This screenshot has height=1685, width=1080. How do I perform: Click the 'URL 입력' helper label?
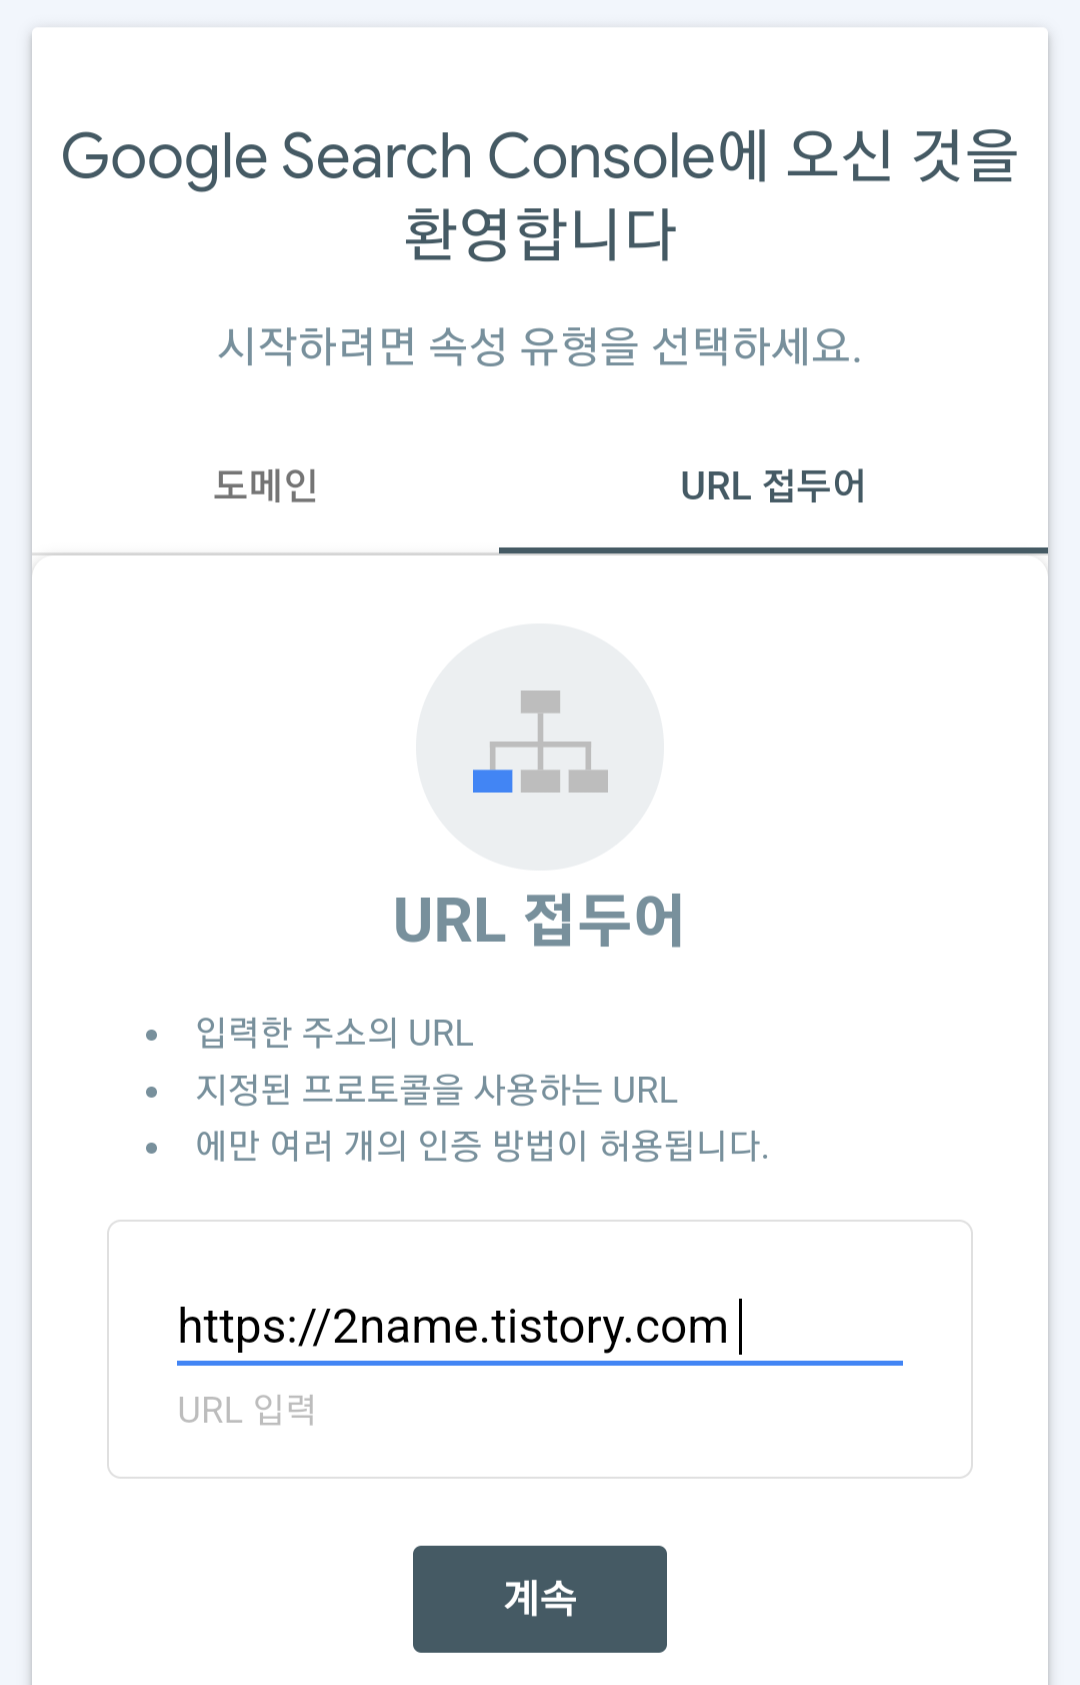pyautogui.click(x=247, y=1410)
